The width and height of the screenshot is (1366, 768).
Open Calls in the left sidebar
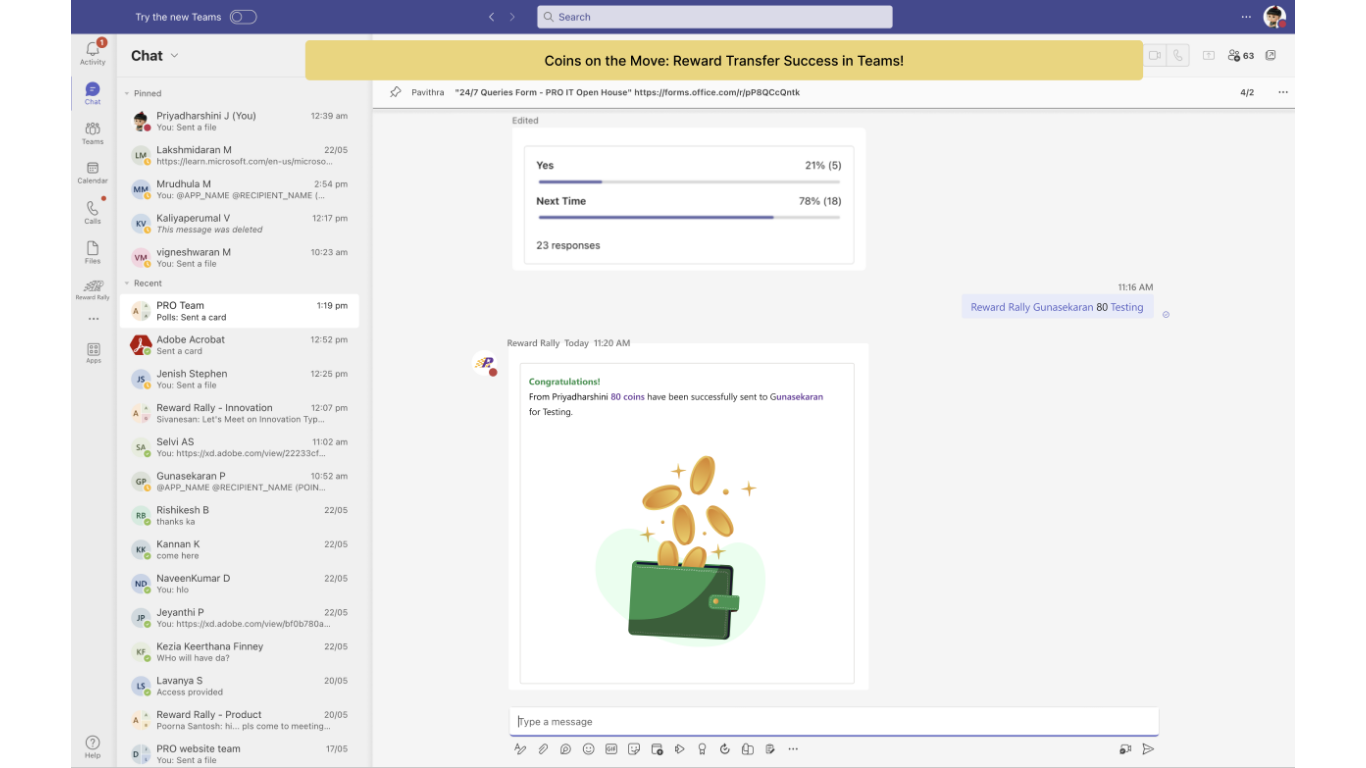pos(93,212)
